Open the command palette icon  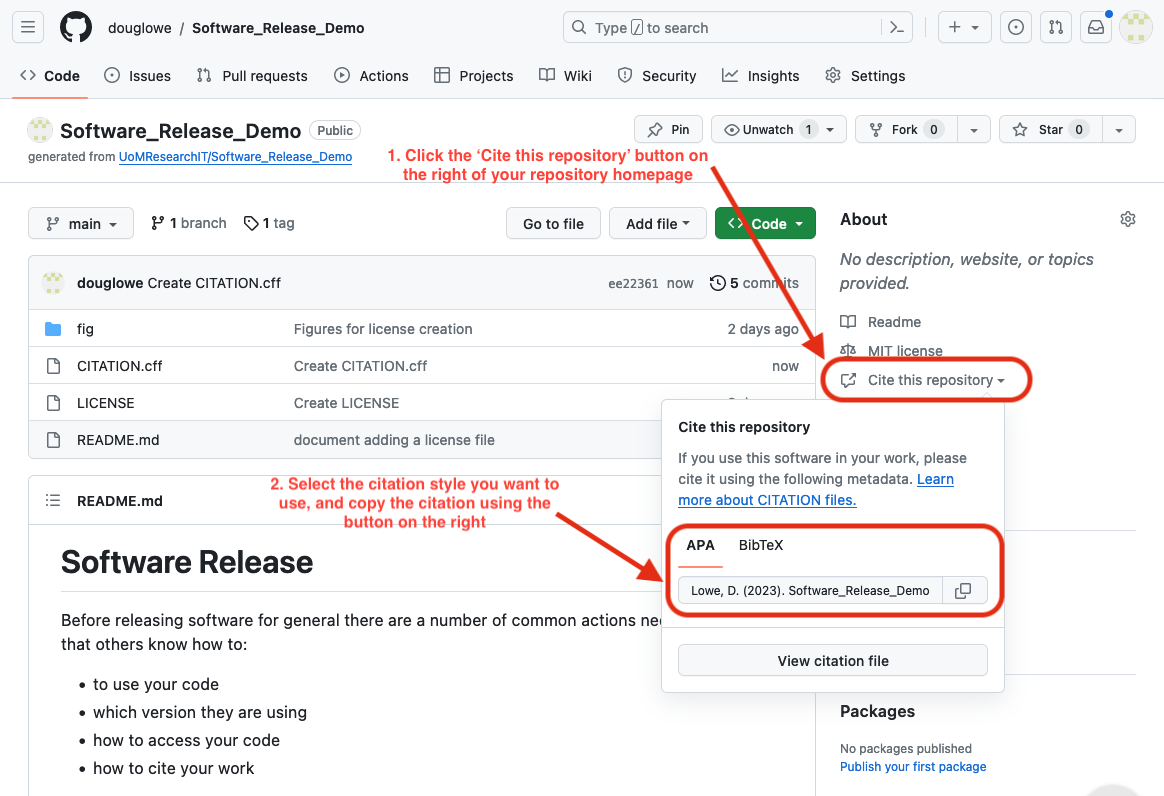coord(897,27)
